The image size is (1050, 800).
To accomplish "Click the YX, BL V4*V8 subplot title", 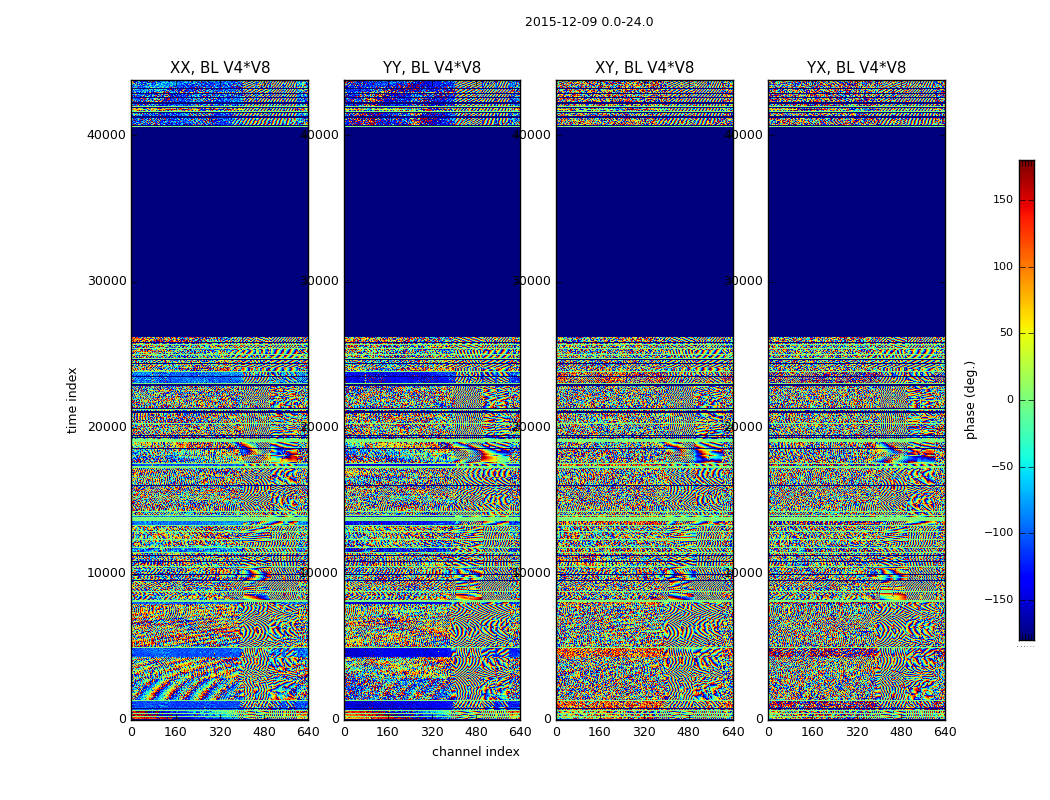I will [x=856, y=68].
